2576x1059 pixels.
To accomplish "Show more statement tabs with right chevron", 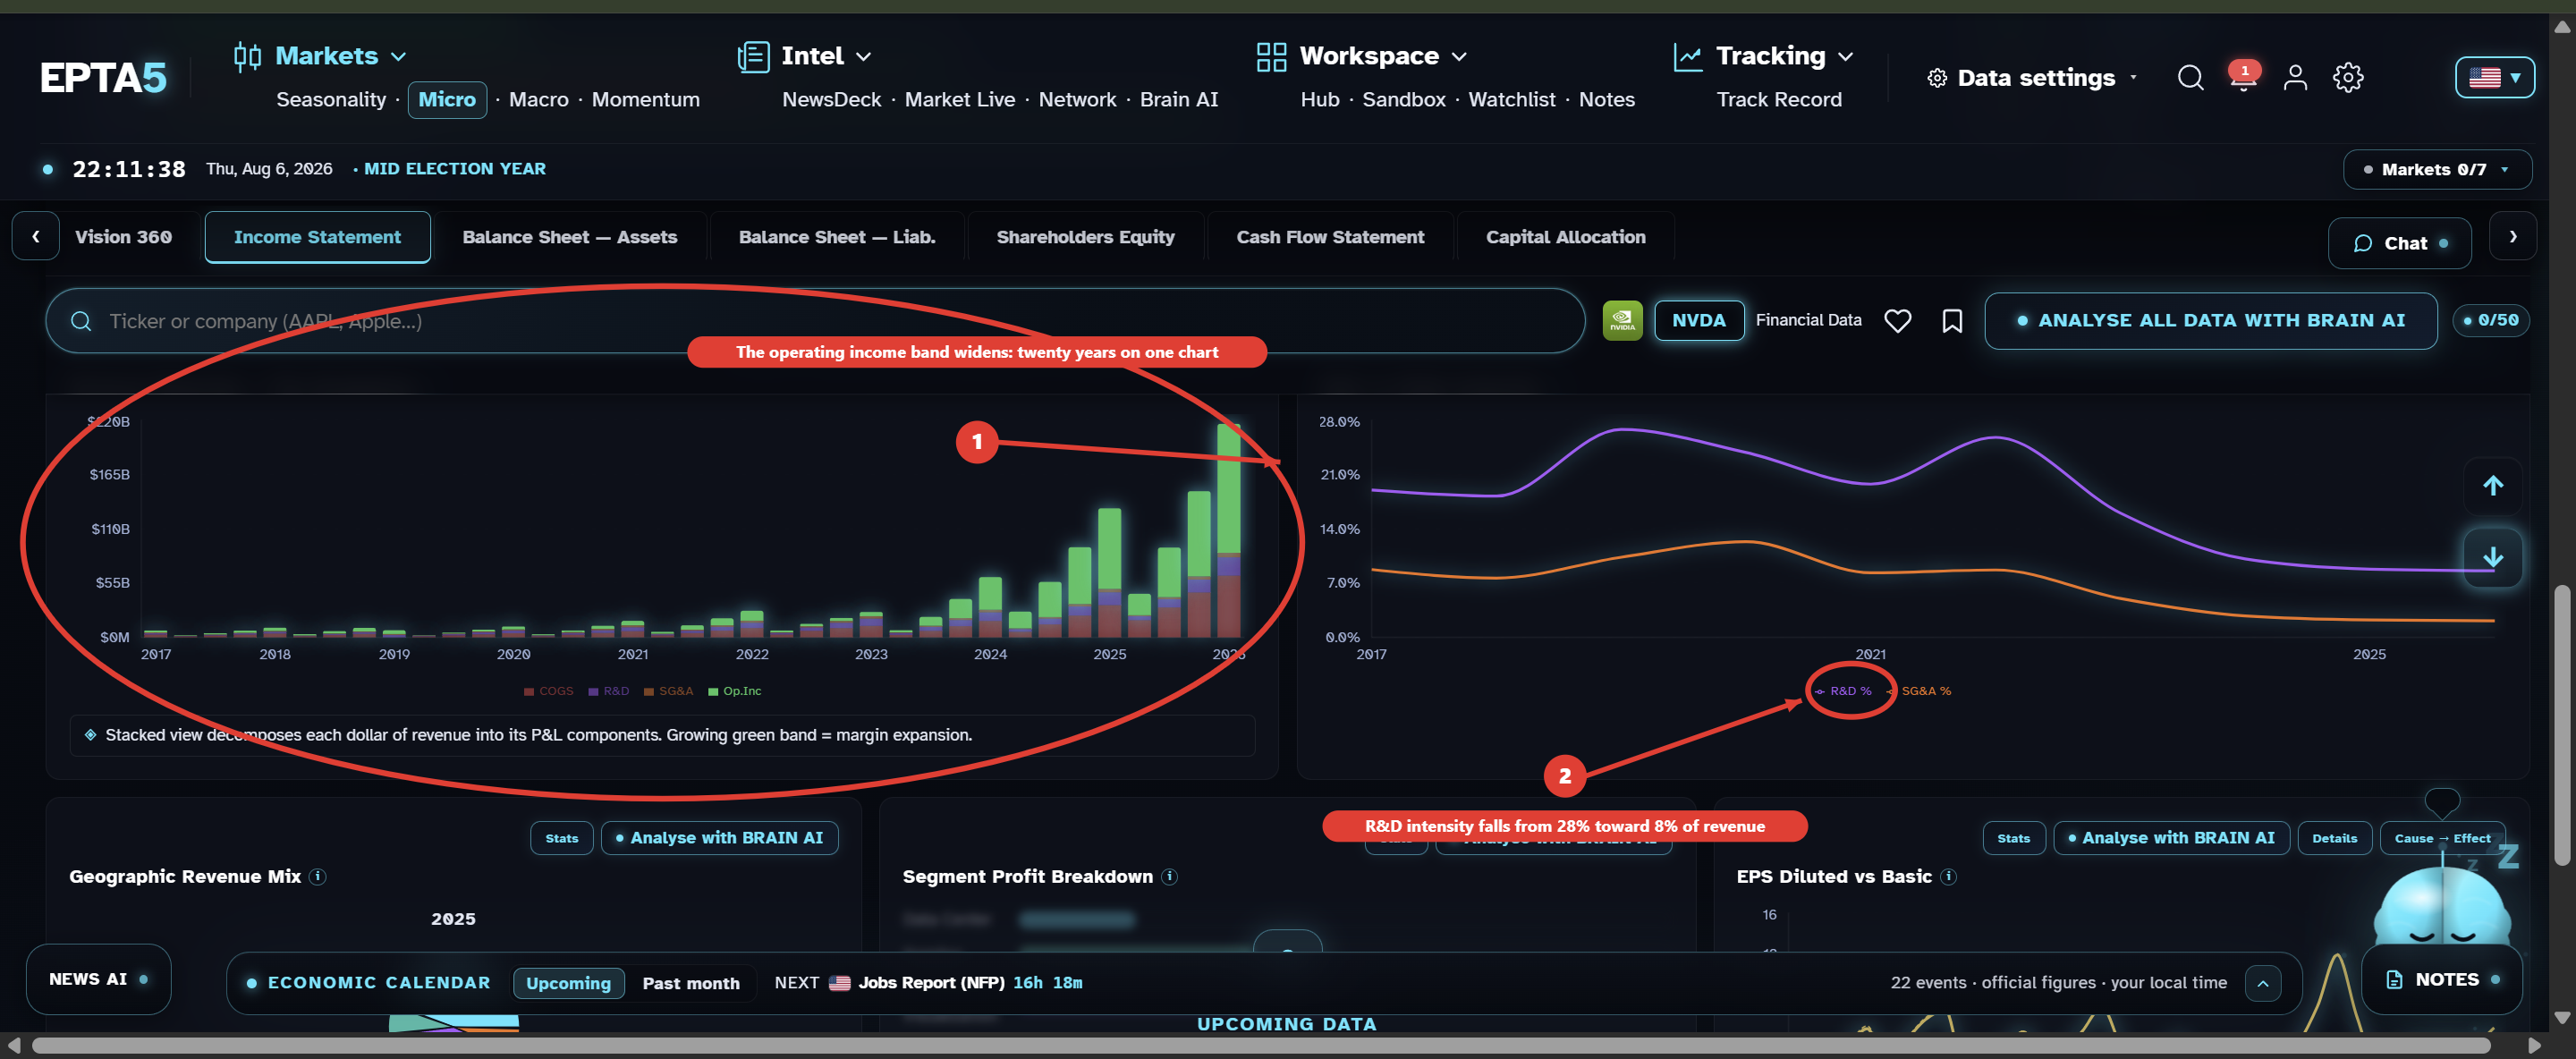I will coord(2512,237).
